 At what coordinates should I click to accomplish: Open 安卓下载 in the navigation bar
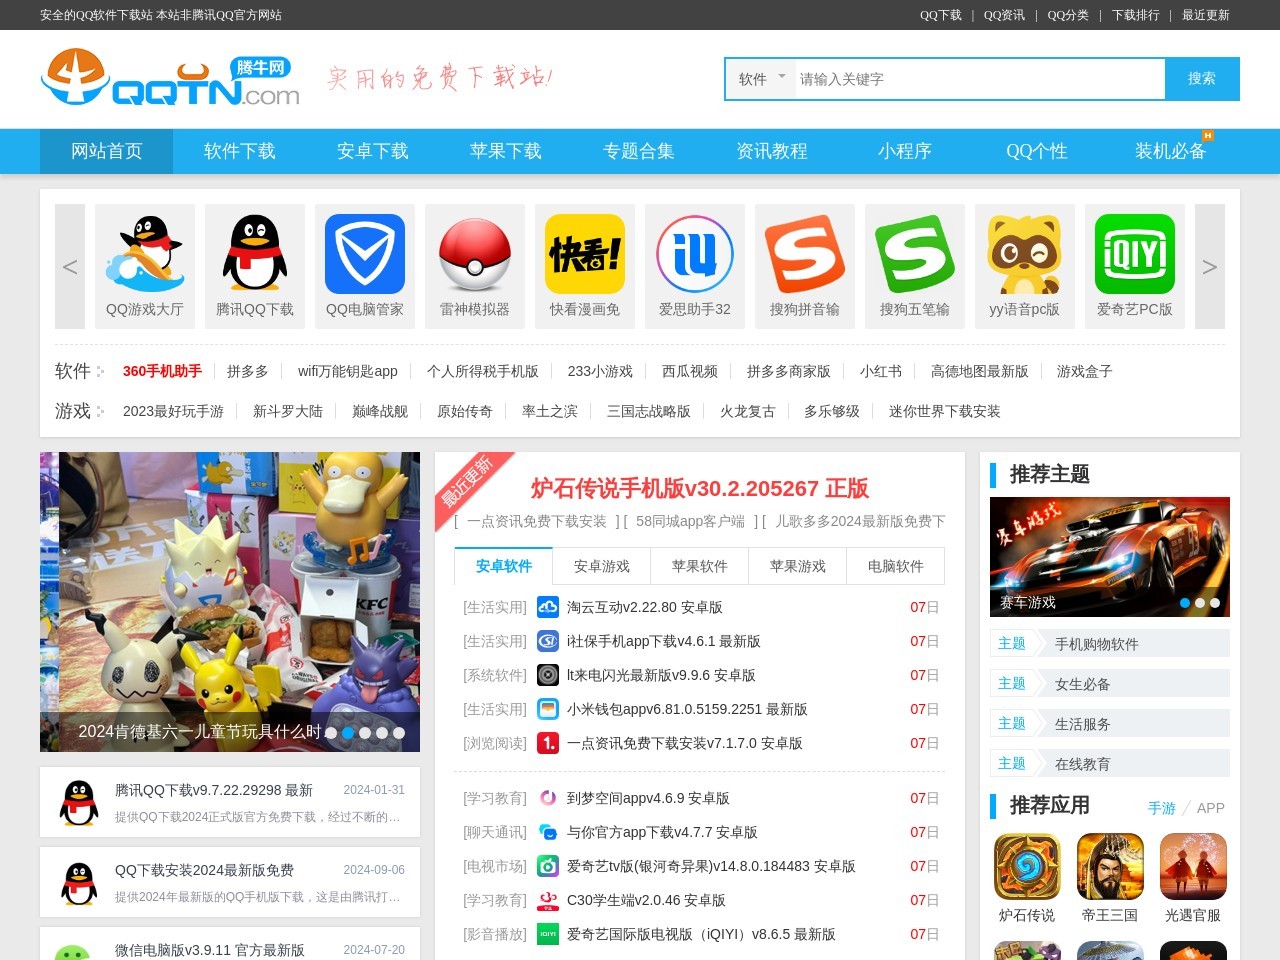tap(373, 151)
